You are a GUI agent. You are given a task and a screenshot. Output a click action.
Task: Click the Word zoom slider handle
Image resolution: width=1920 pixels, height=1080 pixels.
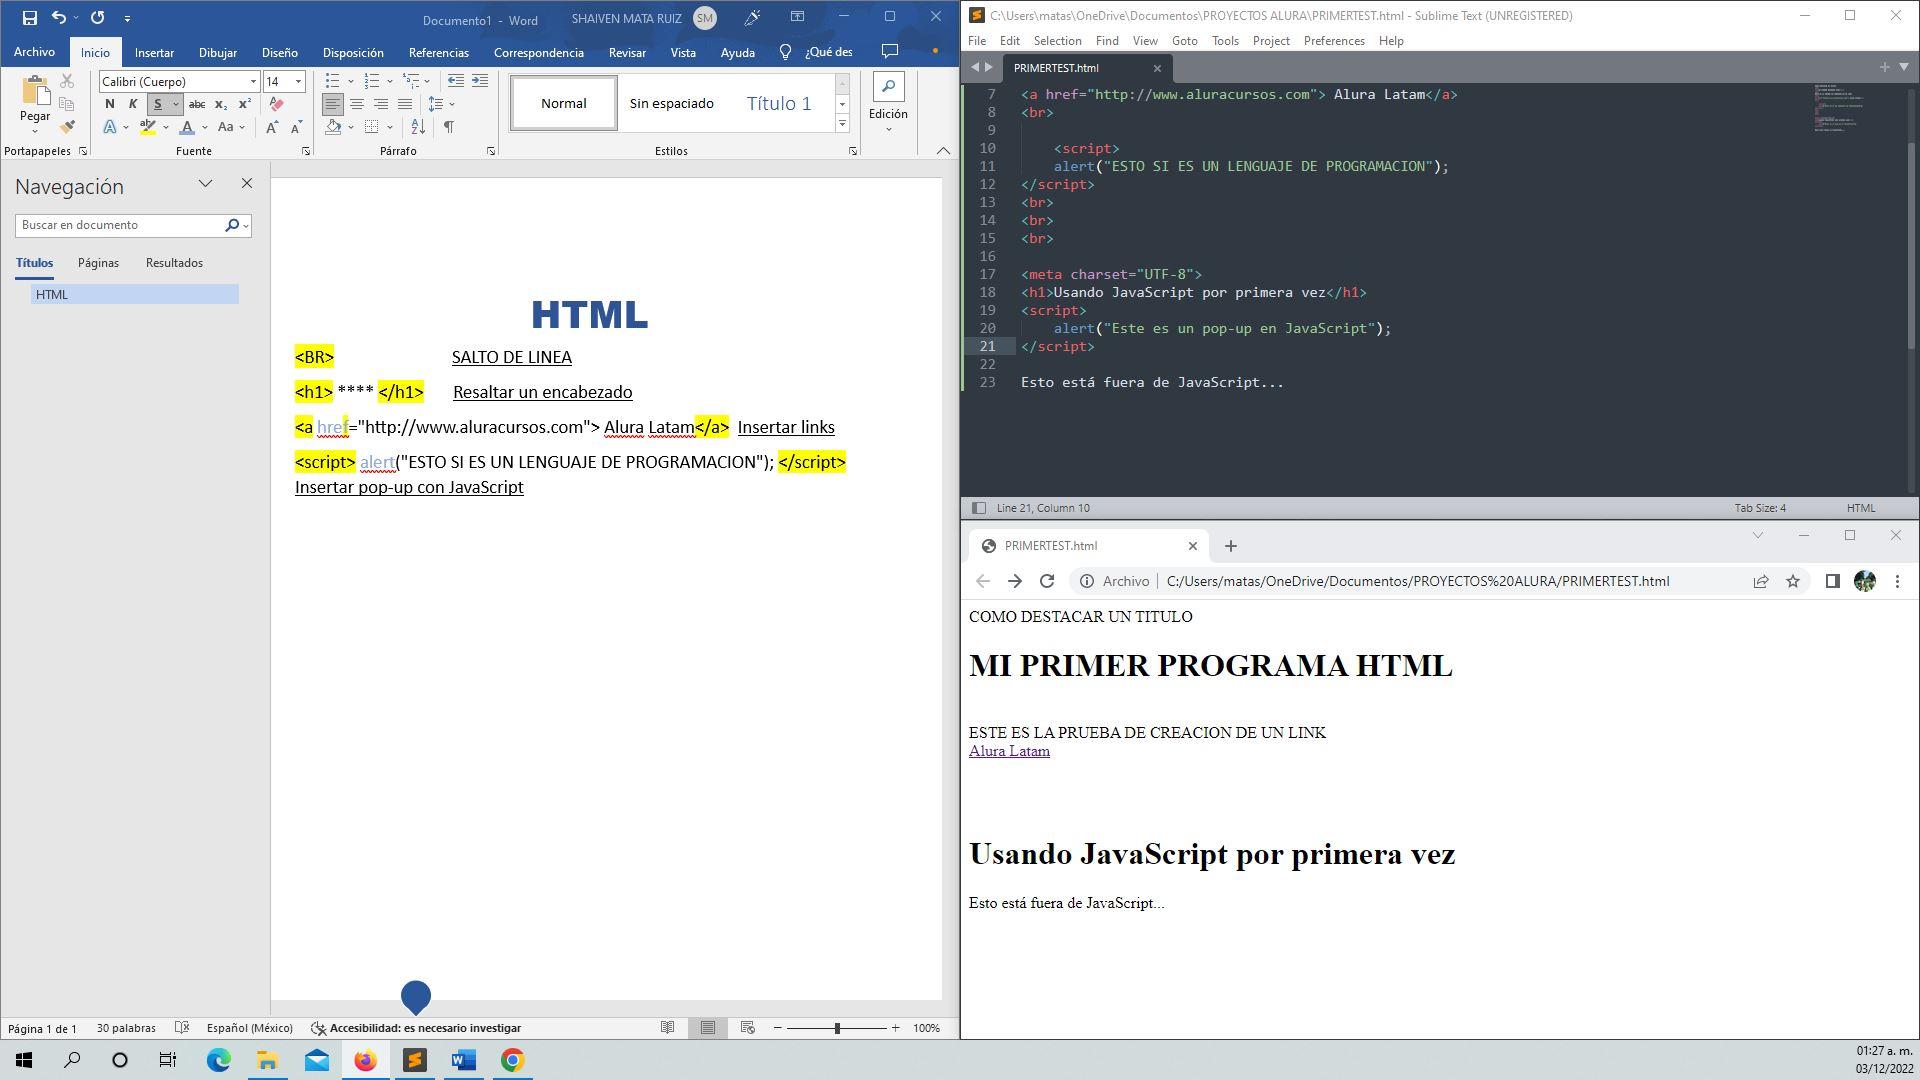click(x=837, y=1028)
